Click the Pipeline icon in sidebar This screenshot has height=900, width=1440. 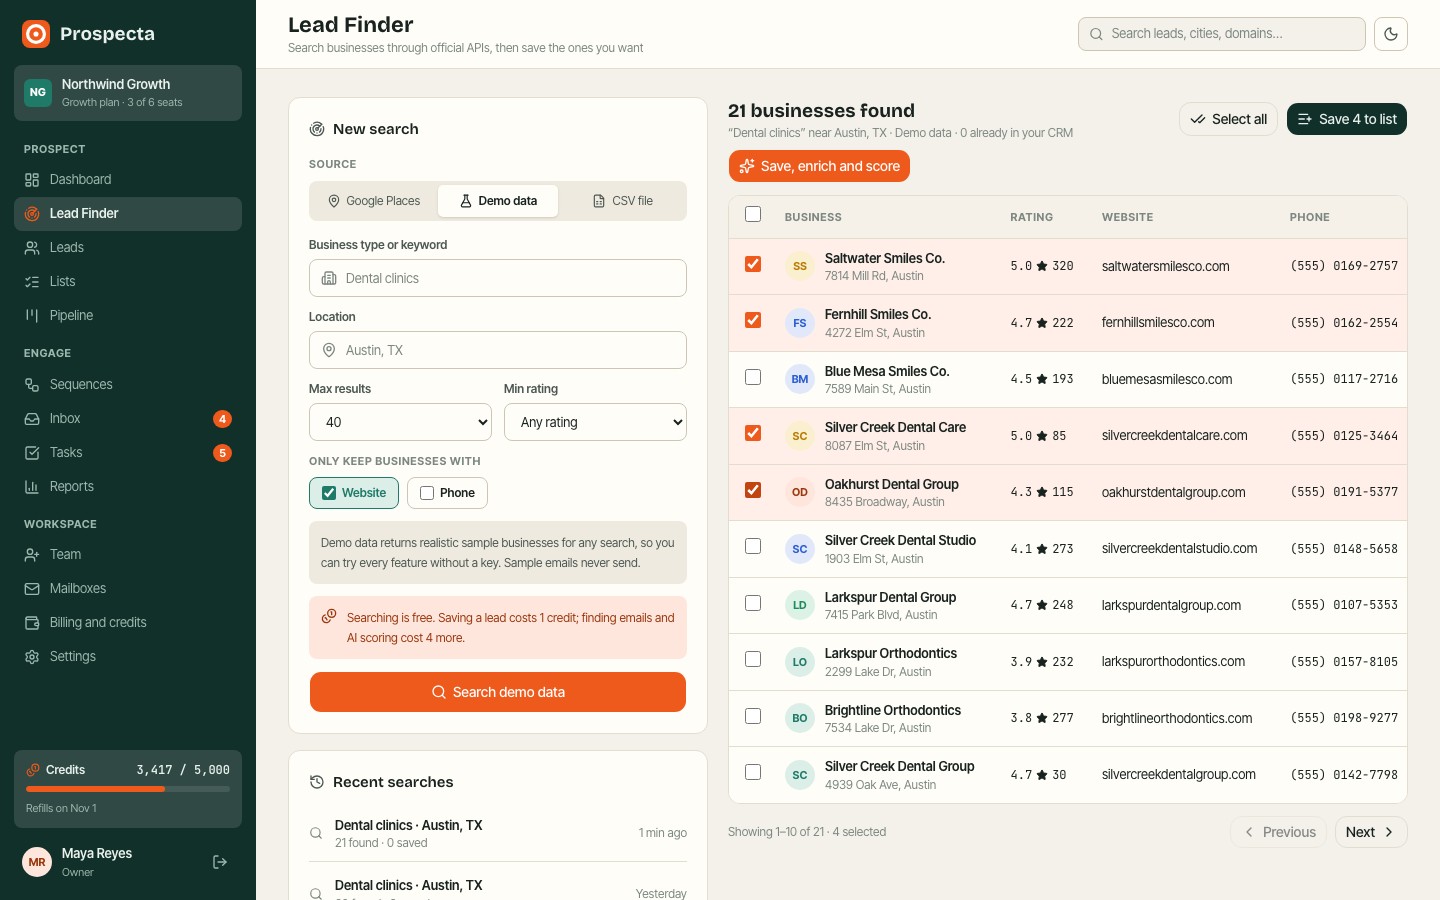(x=32, y=316)
